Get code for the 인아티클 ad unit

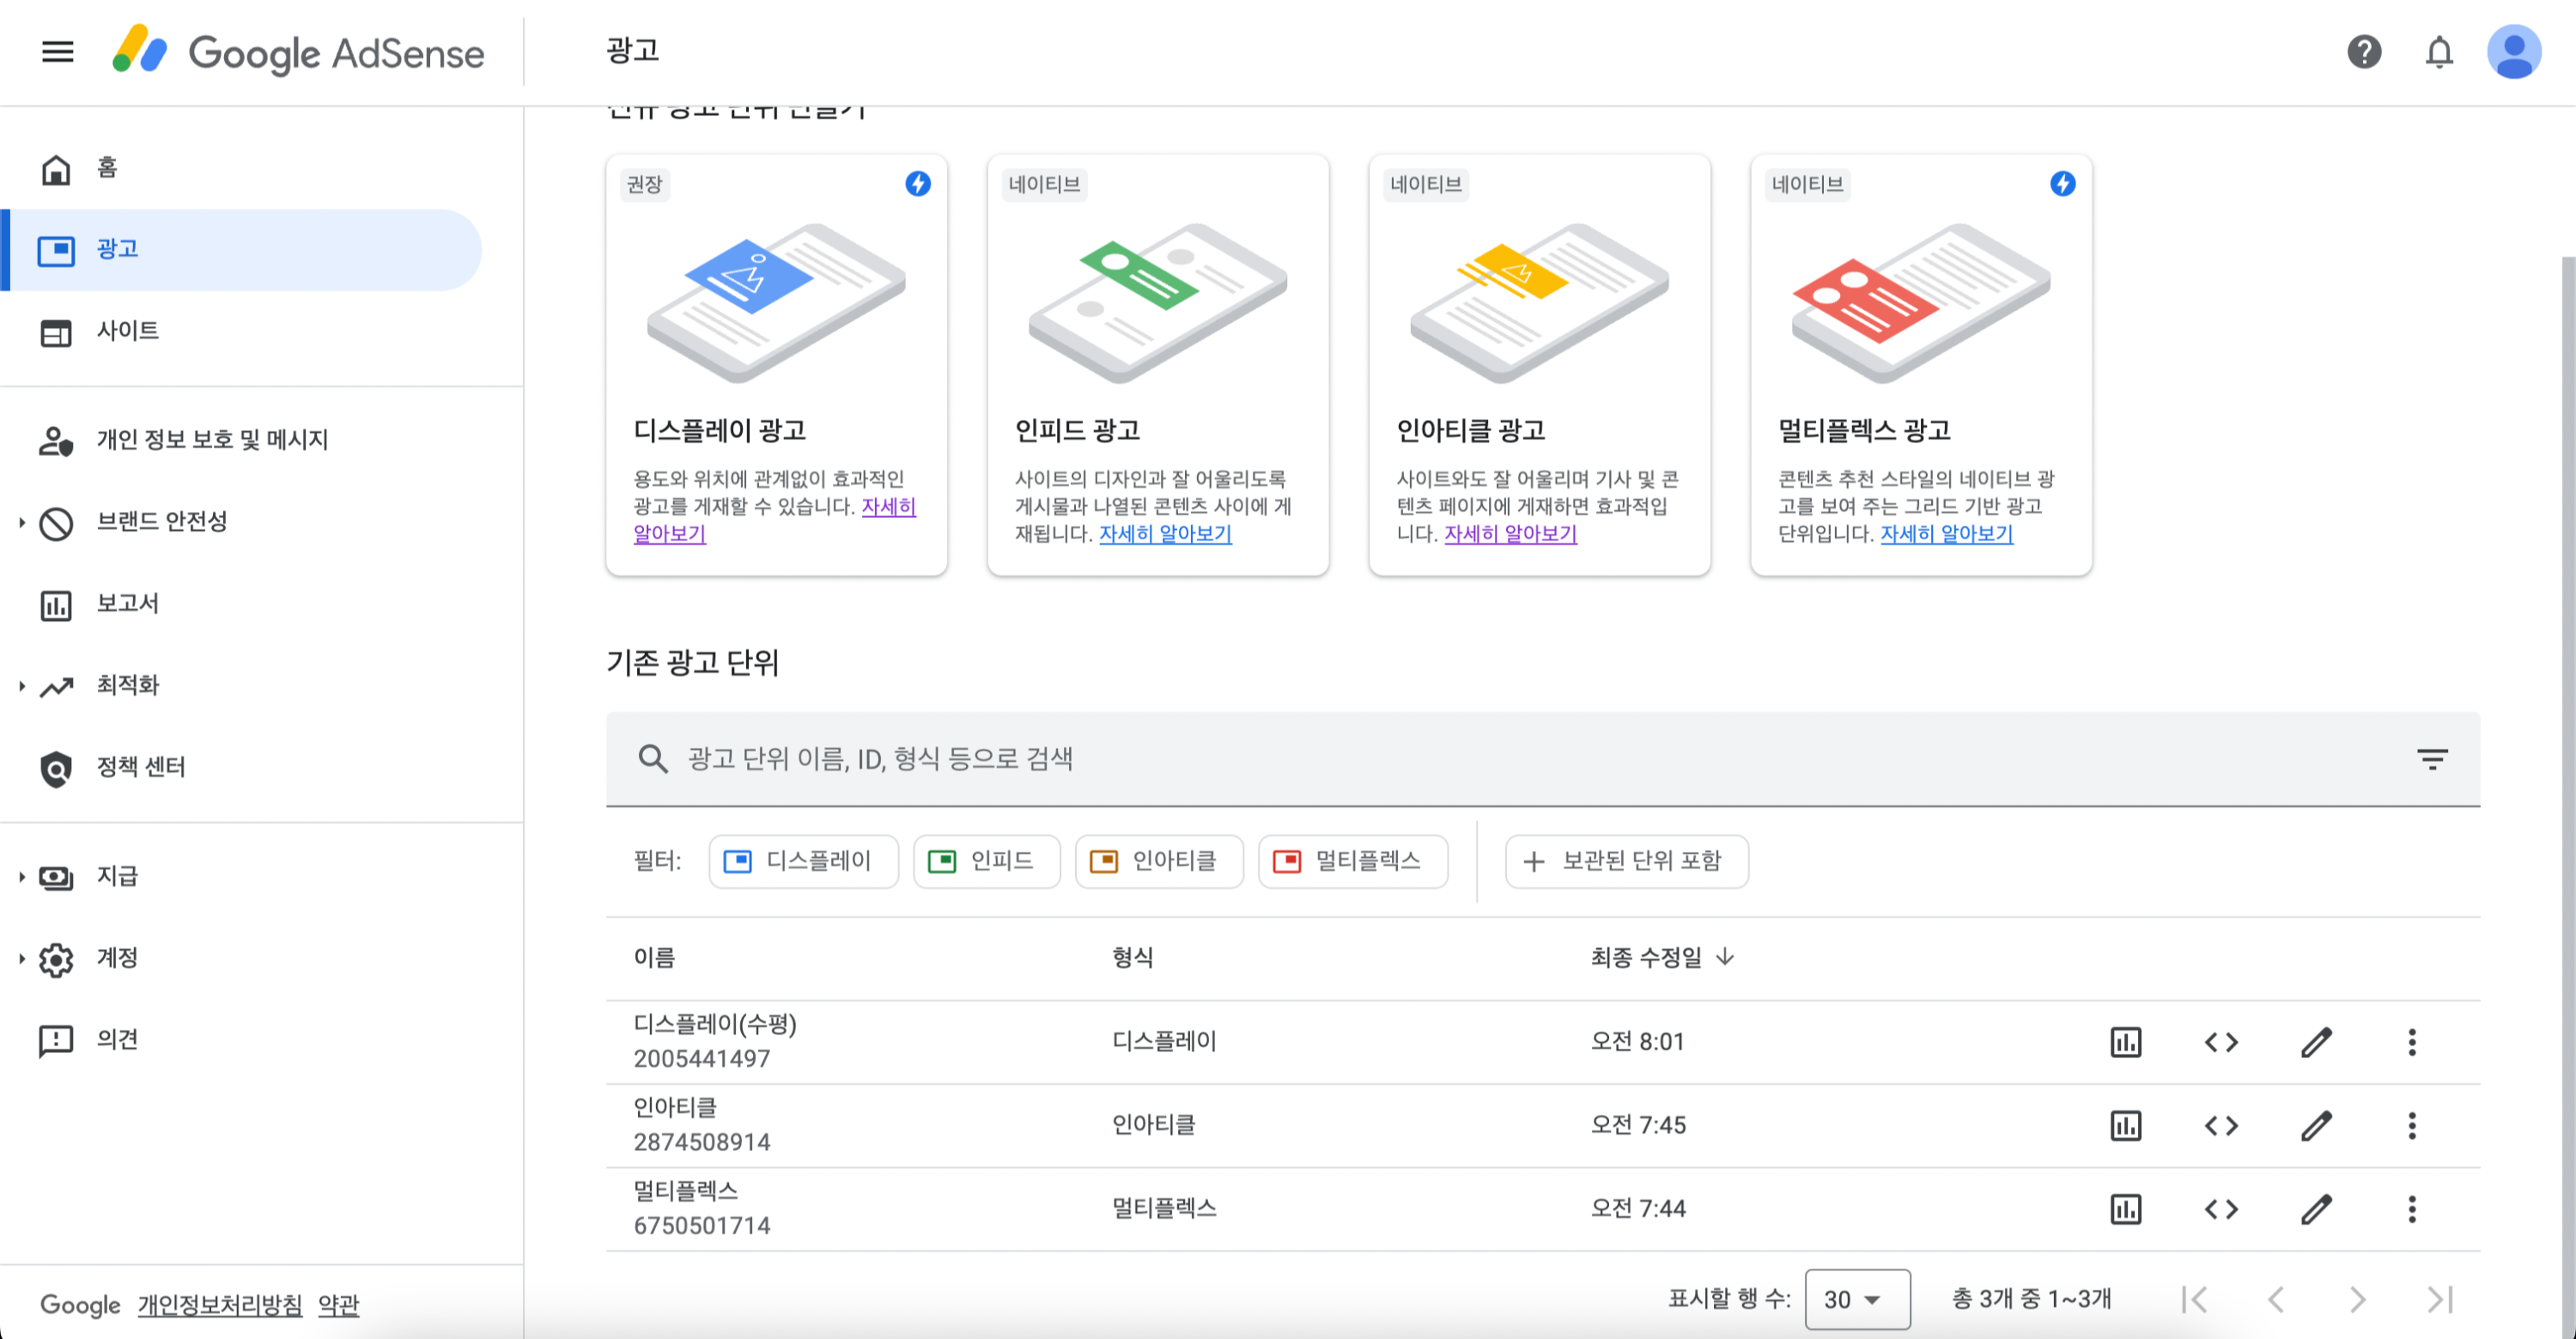(x=2221, y=1125)
